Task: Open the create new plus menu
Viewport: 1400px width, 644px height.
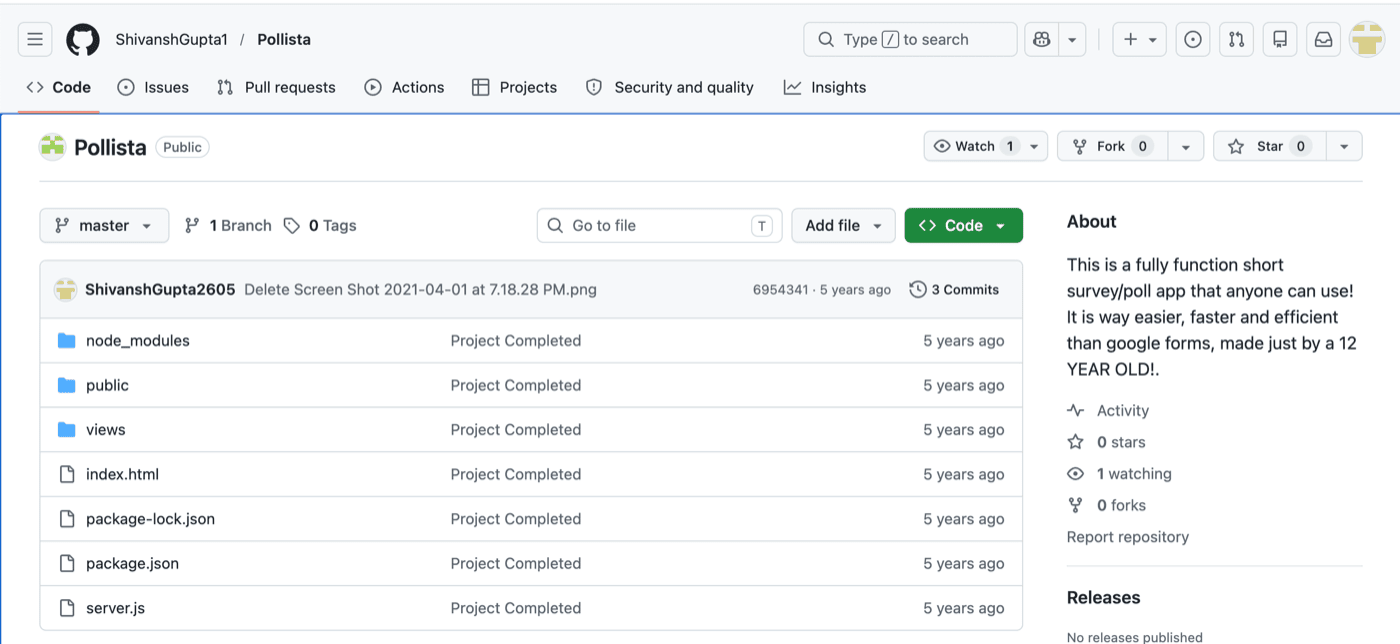Action: coord(1139,39)
